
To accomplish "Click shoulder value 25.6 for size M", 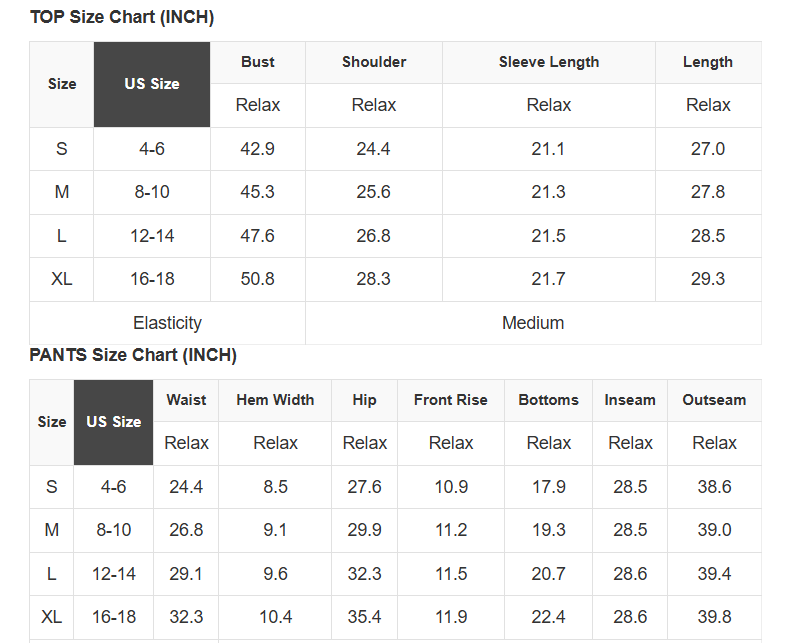I will pos(374,192).
